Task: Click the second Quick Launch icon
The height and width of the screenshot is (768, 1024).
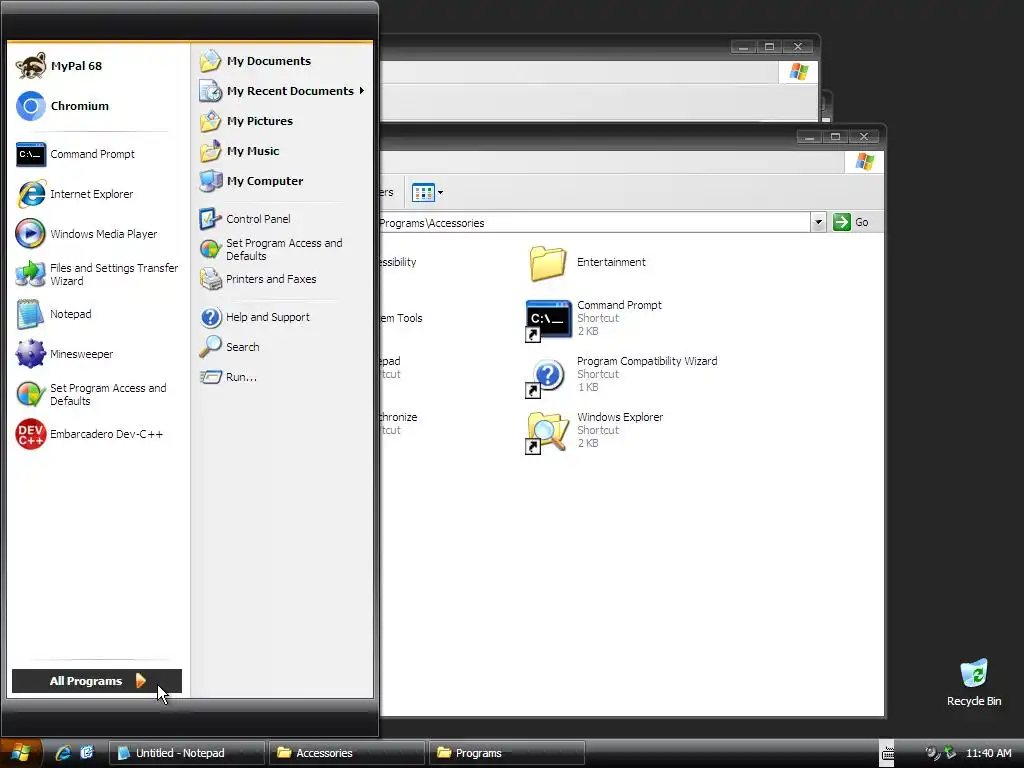Action: click(x=86, y=753)
